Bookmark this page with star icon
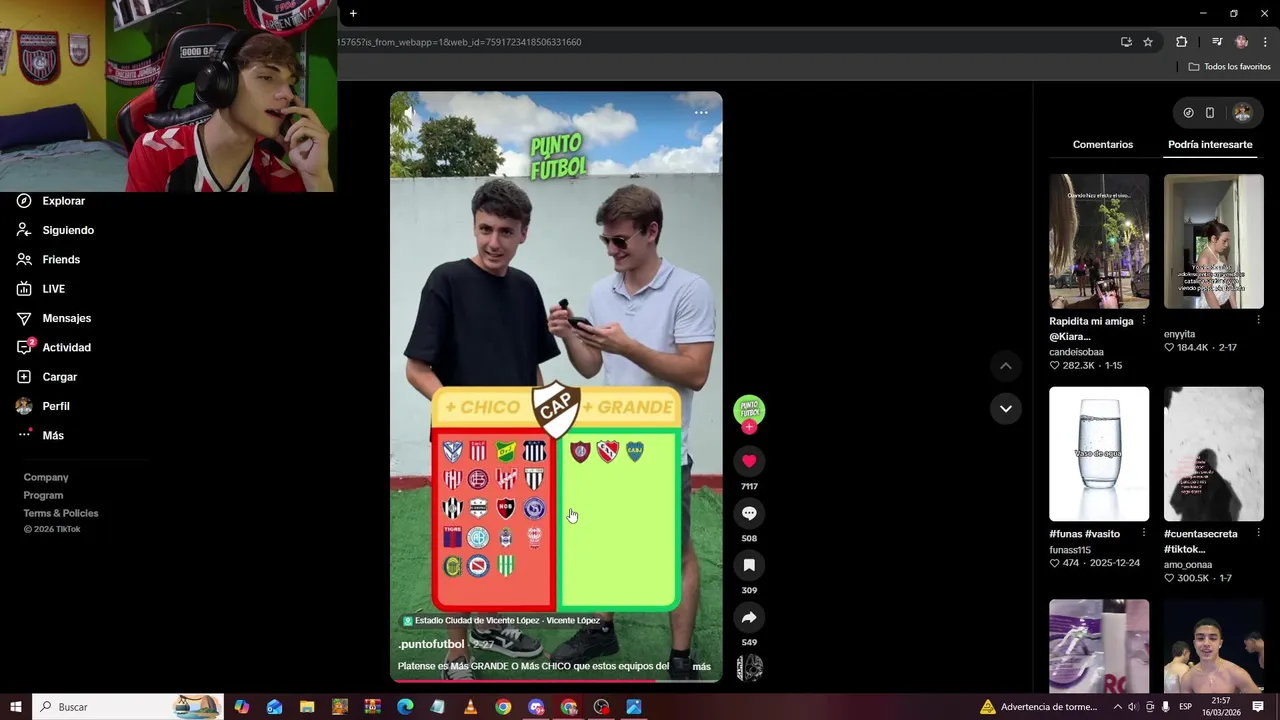The width and height of the screenshot is (1280, 720). [x=1148, y=42]
